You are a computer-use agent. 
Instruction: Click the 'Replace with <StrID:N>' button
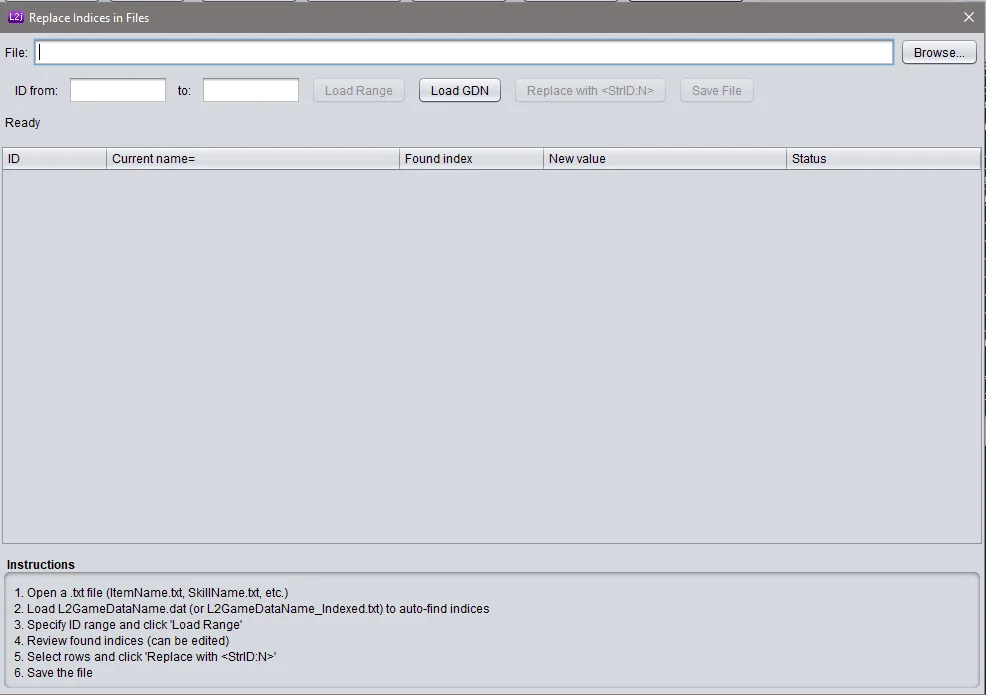(590, 90)
